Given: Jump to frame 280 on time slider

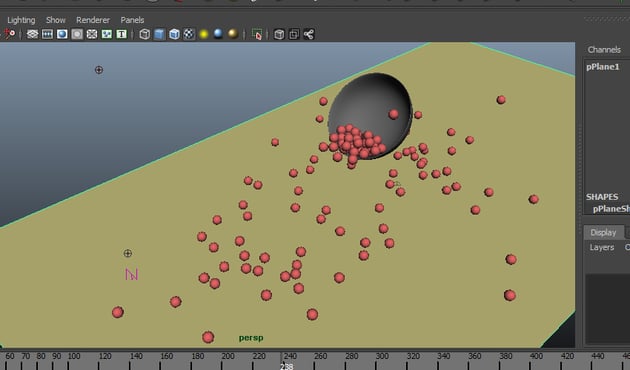Looking at the screenshot, I should pyautogui.click(x=352, y=356).
